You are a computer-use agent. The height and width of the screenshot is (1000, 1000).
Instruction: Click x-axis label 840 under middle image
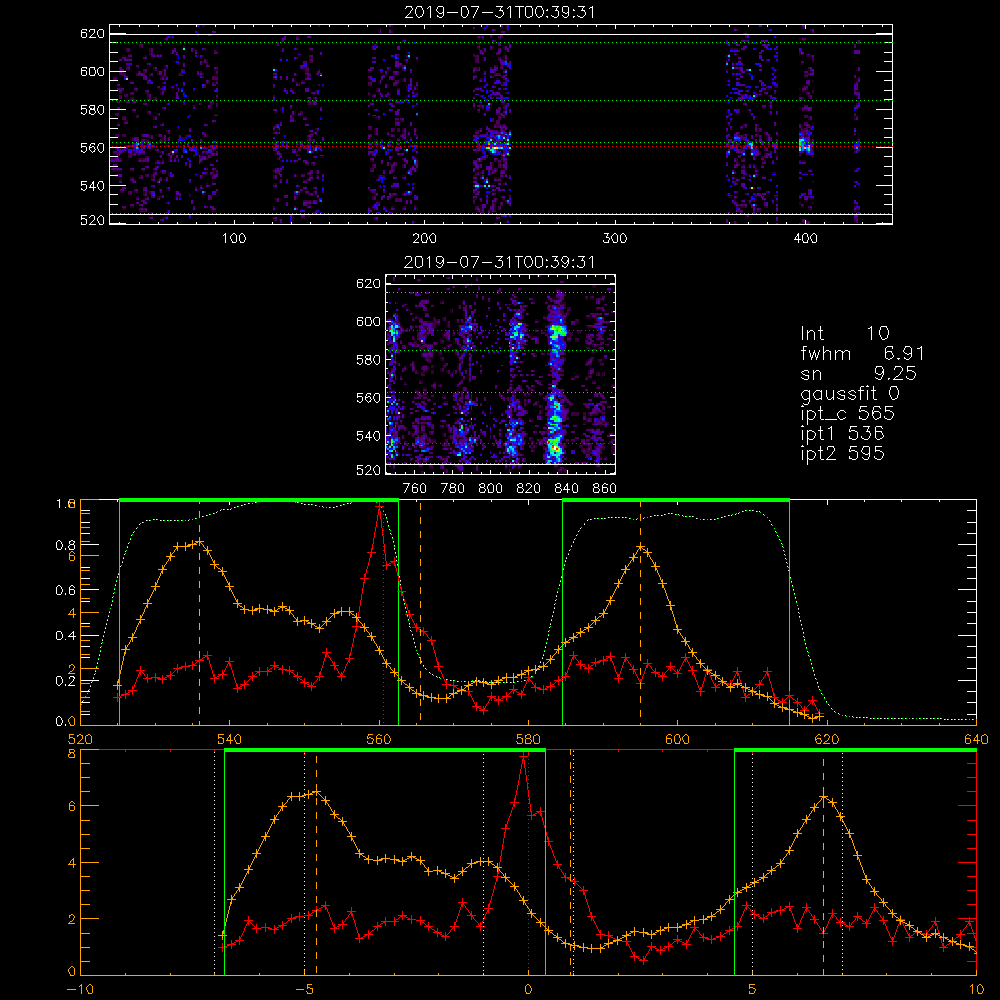566,489
